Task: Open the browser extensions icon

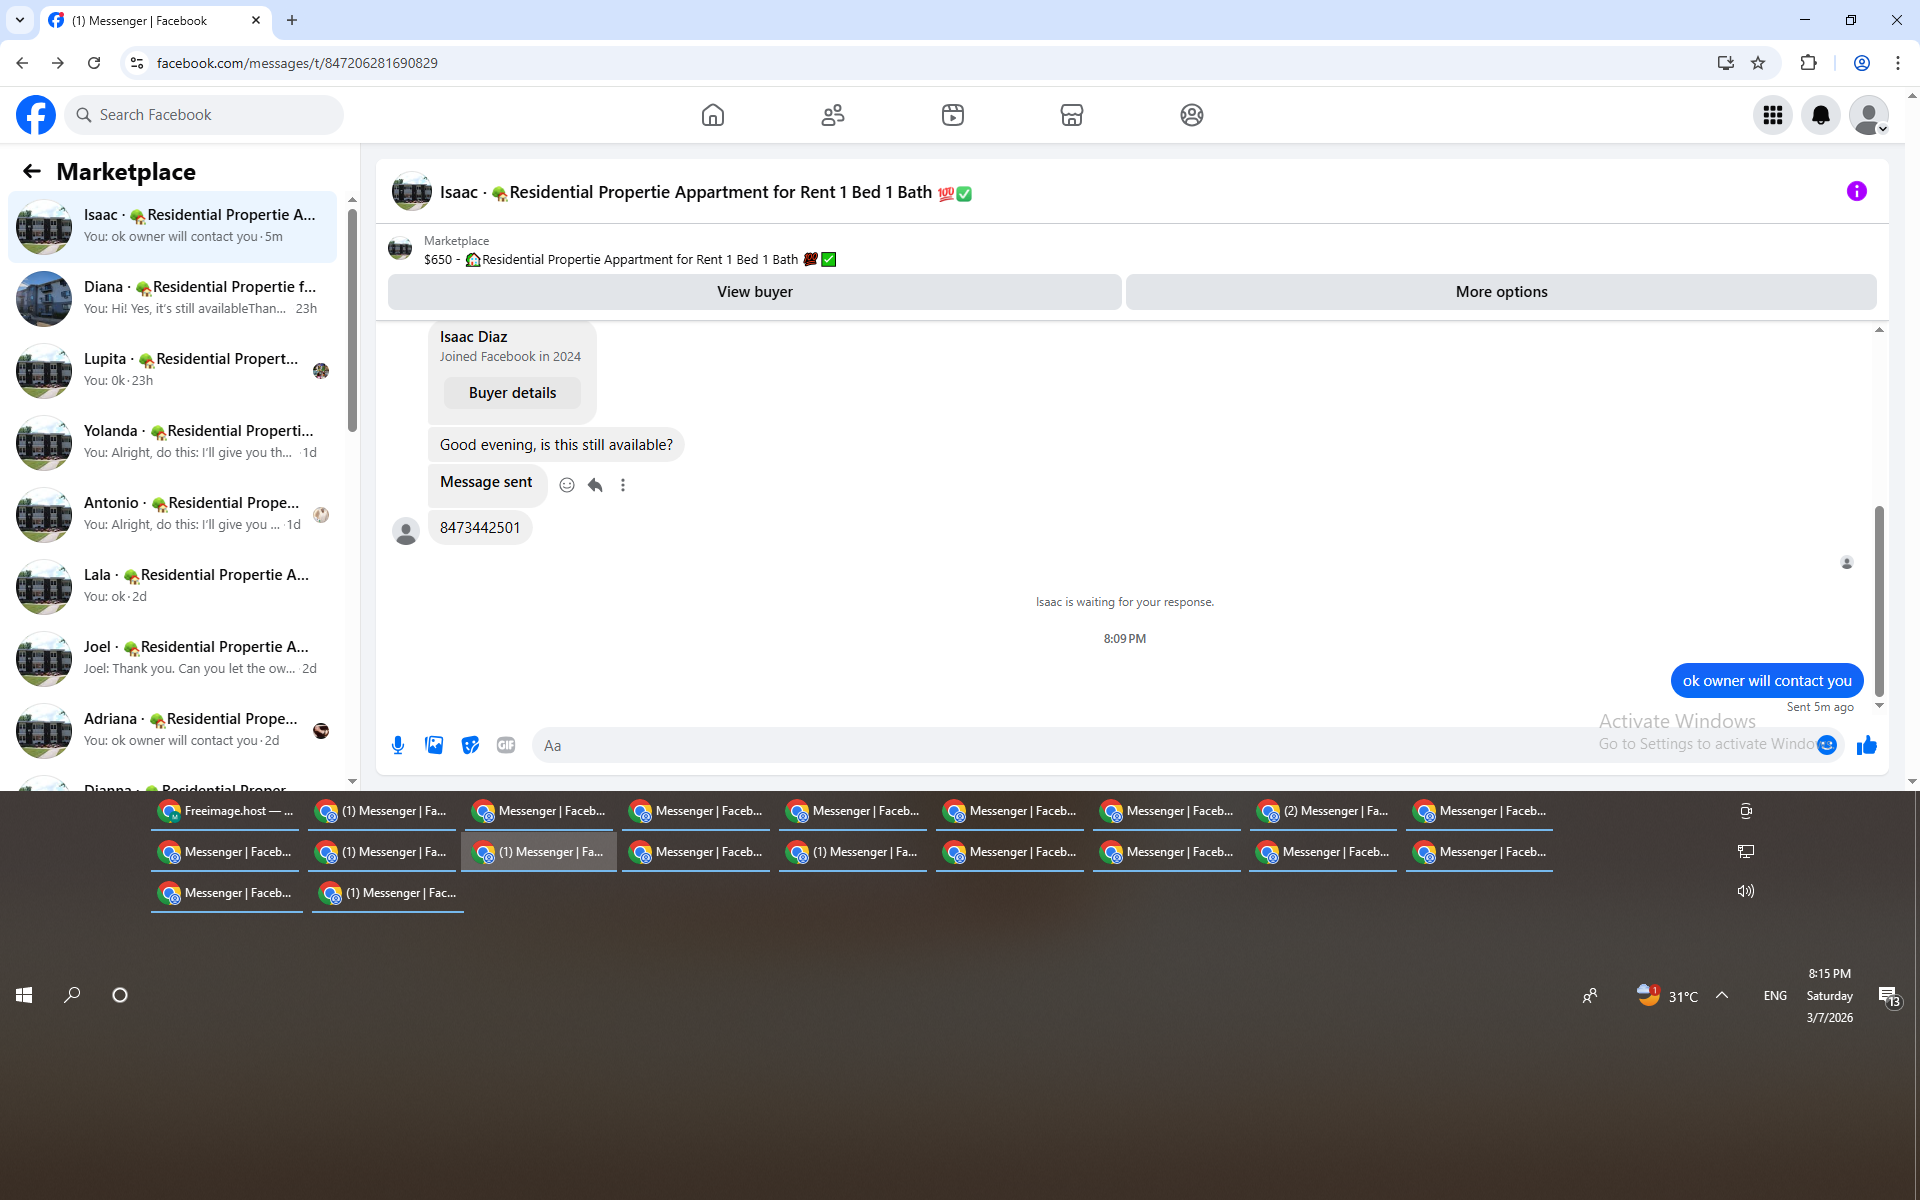Action: 1808,63
